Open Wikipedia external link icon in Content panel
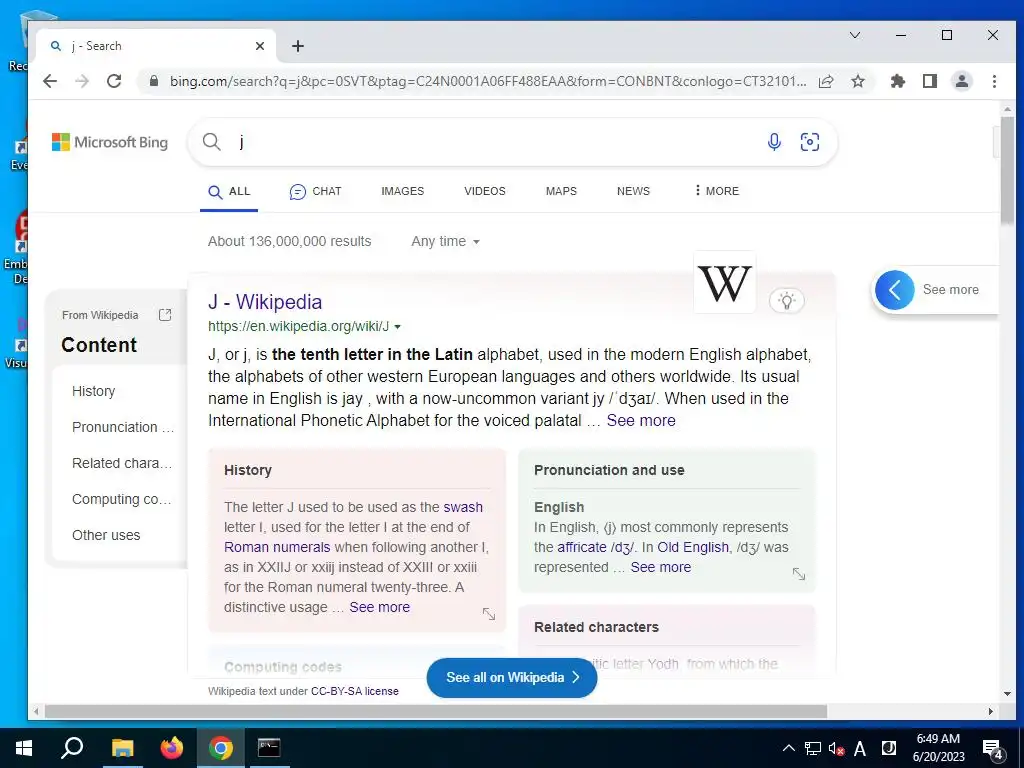This screenshot has width=1024, height=768. (x=165, y=315)
